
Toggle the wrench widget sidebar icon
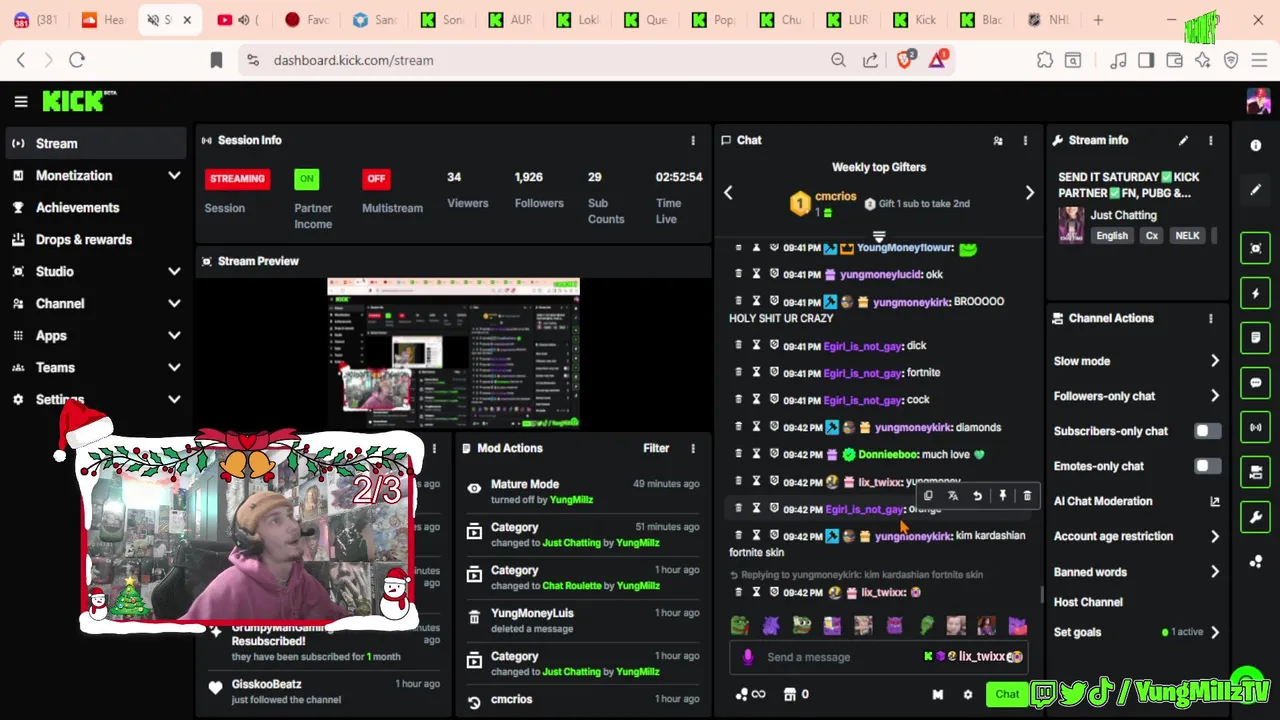[x=1256, y=517]
